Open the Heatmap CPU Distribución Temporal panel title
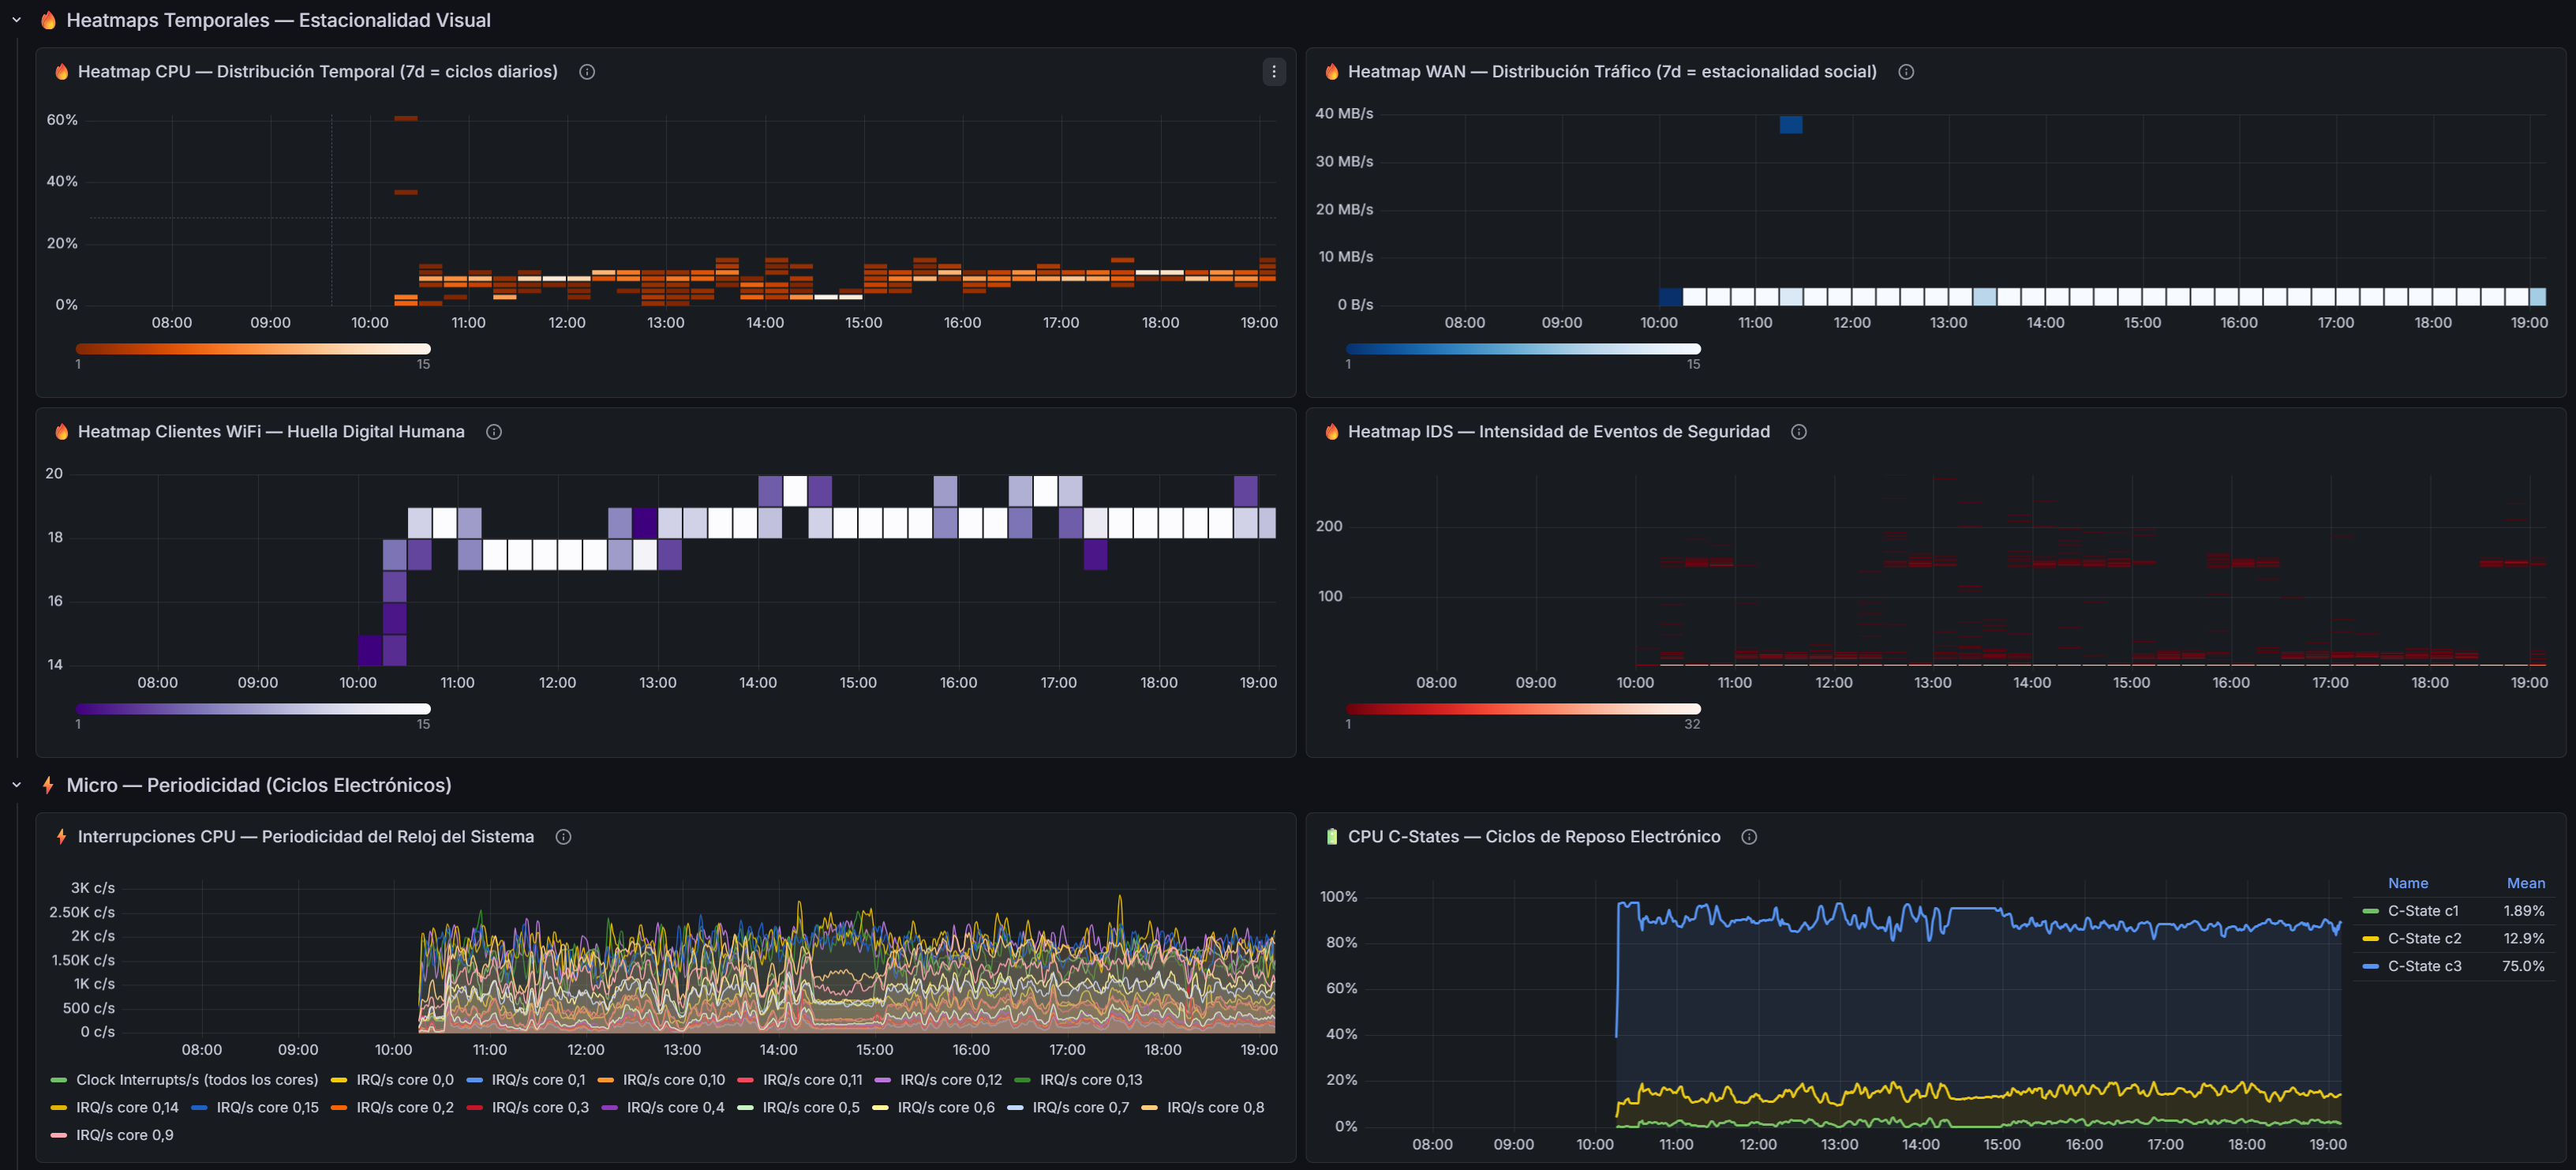2576x1170 pixels. (318, 72)
